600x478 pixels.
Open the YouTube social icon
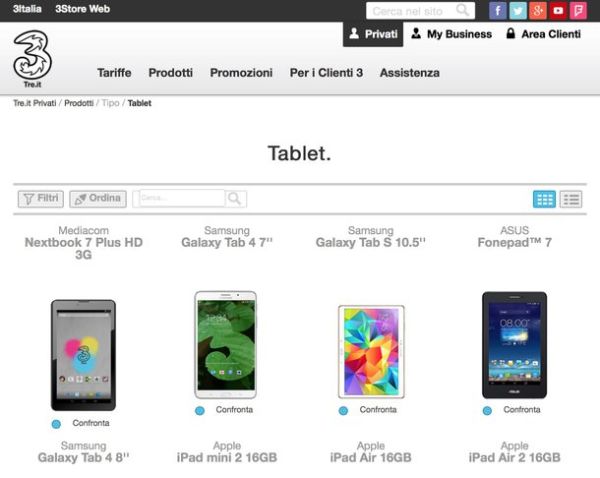[558, 10]
